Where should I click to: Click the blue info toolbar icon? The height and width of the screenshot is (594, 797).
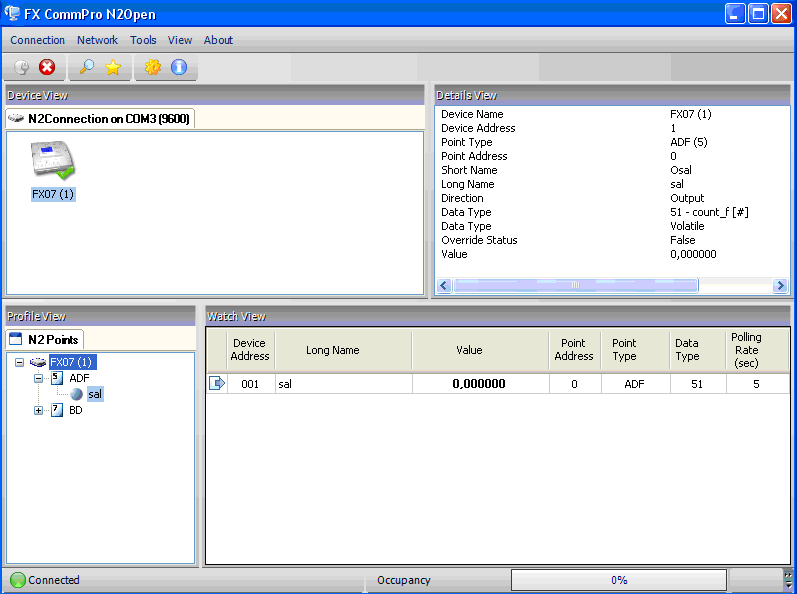(x=179, y=67)
